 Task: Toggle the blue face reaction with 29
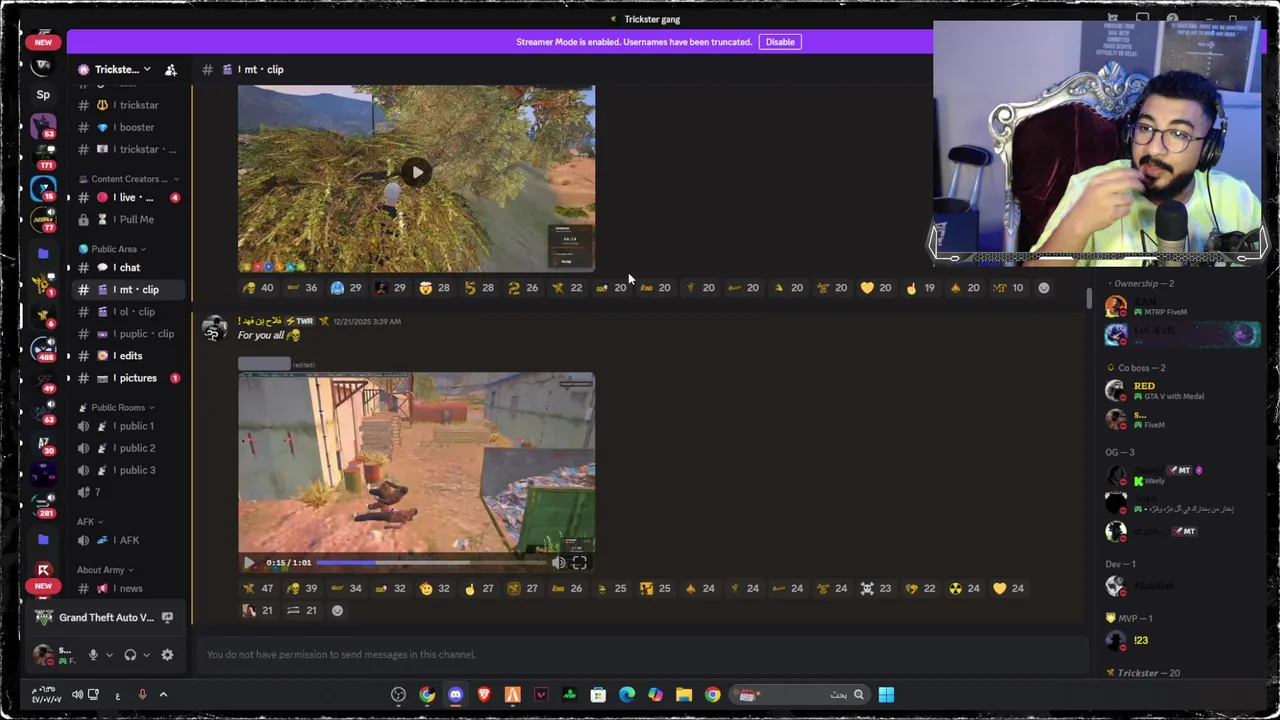(x=346, y=288)
